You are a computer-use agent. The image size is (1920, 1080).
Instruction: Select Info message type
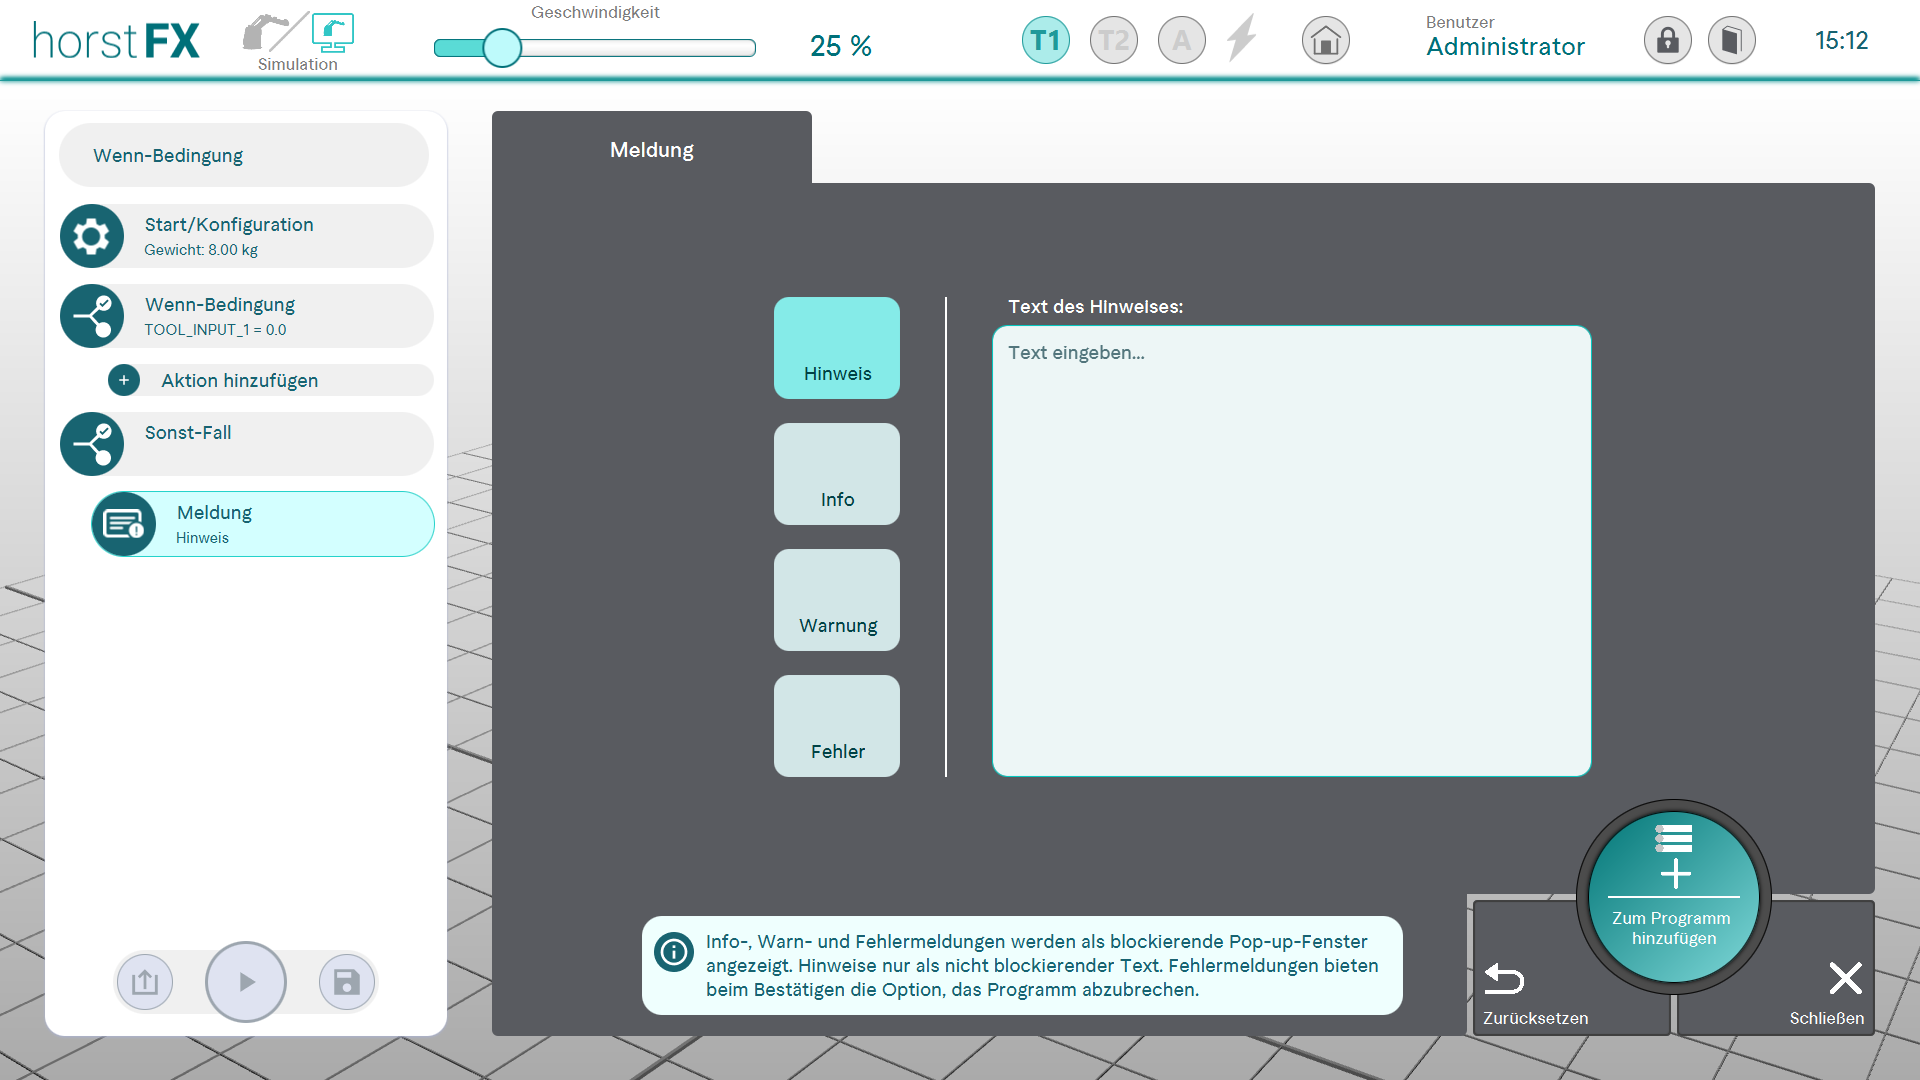[837, 474]
